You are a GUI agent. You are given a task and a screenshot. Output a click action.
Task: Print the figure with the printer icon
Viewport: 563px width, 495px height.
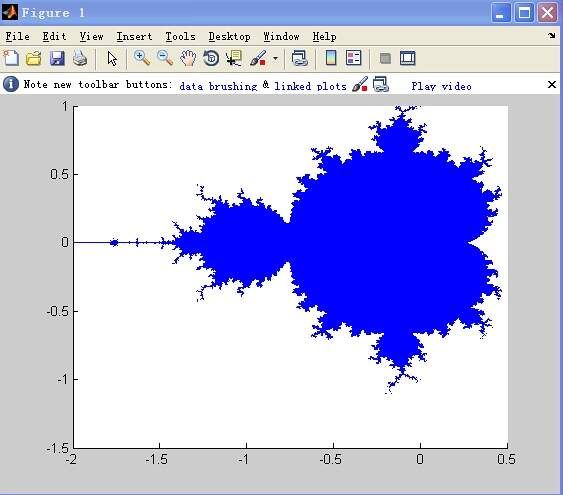[80, 58]
